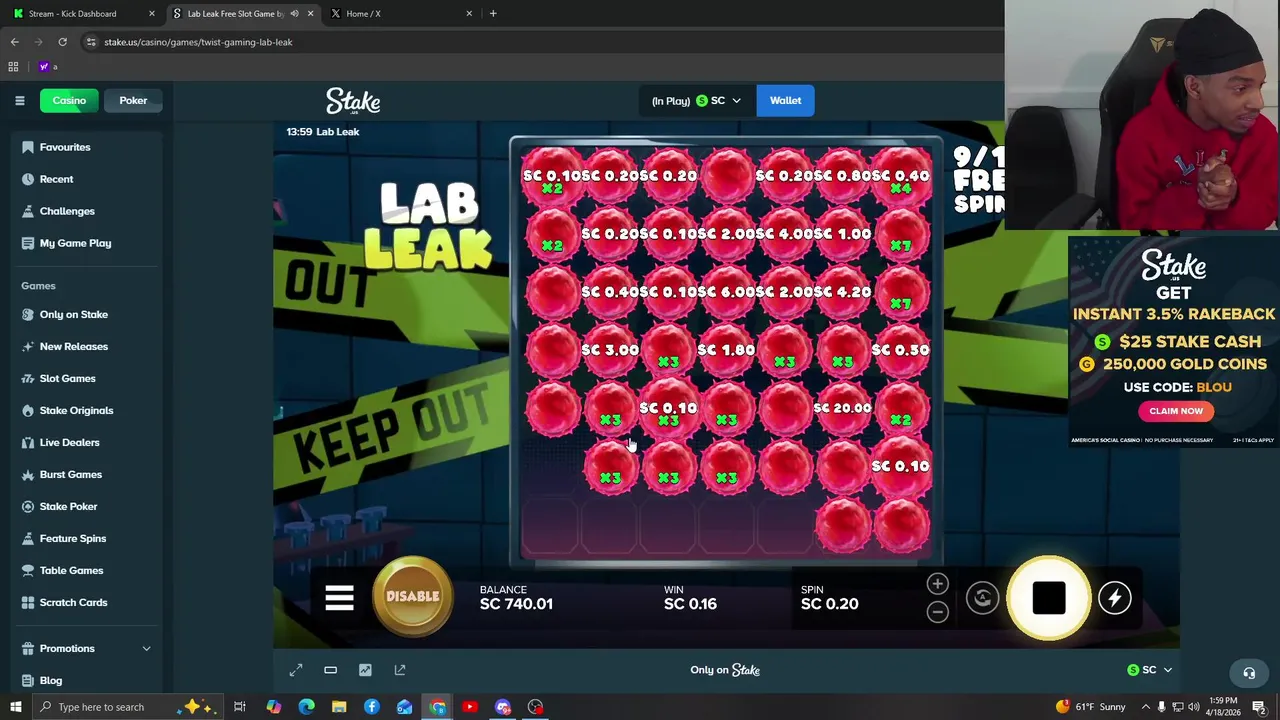Open Favourites in the sidebar
Image resolution: width=1280 pixels, height=720 pixels.
pyautogui.click(x=65, y=147)
